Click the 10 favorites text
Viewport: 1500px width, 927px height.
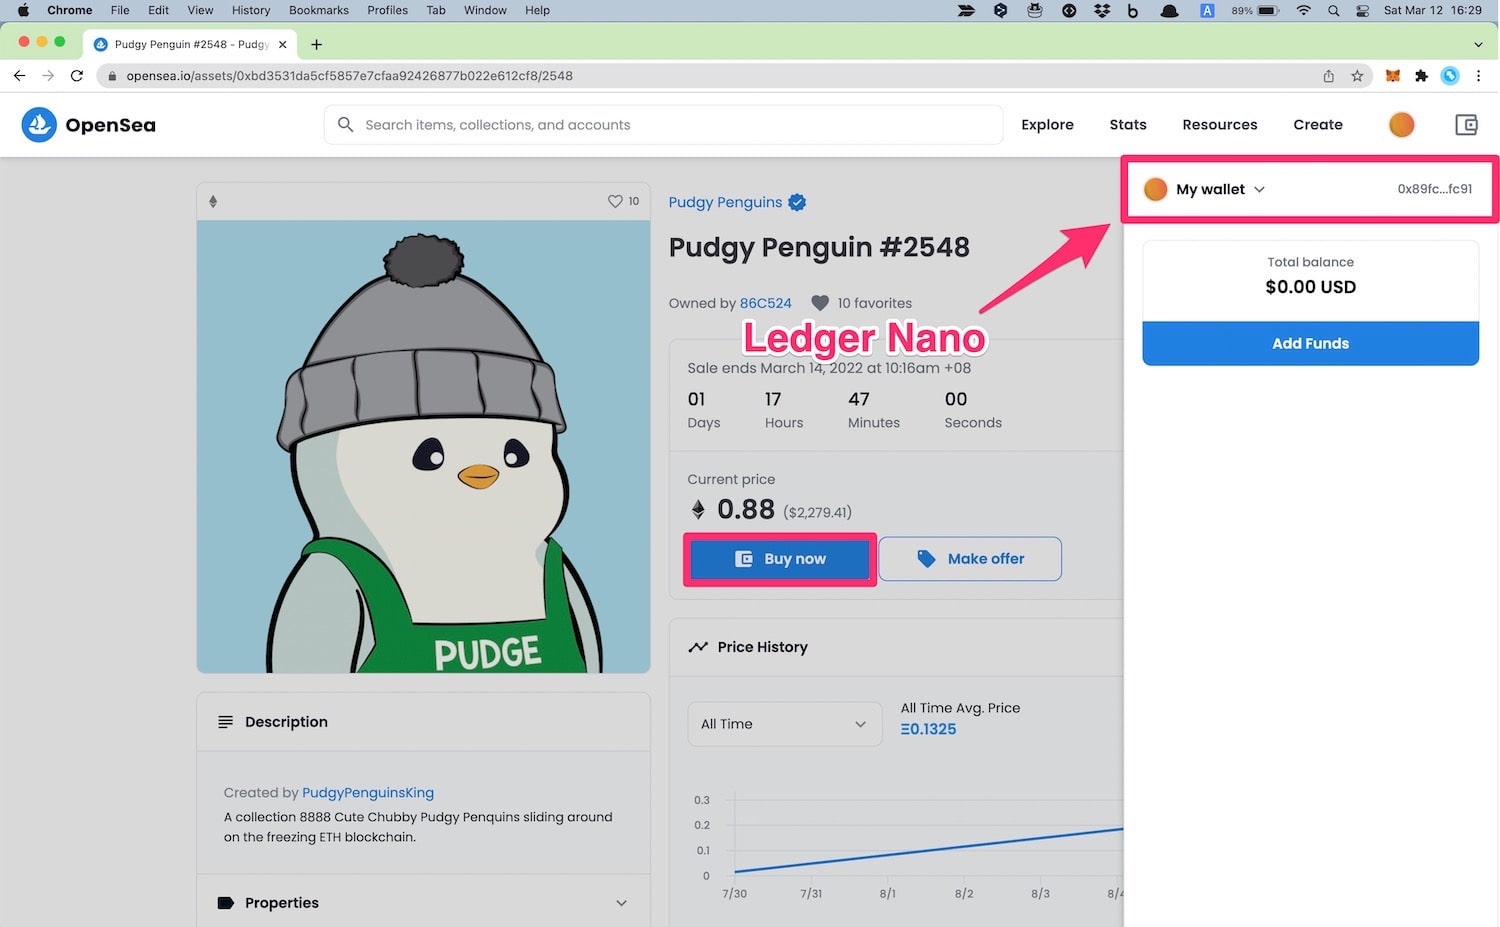(875, 303)
